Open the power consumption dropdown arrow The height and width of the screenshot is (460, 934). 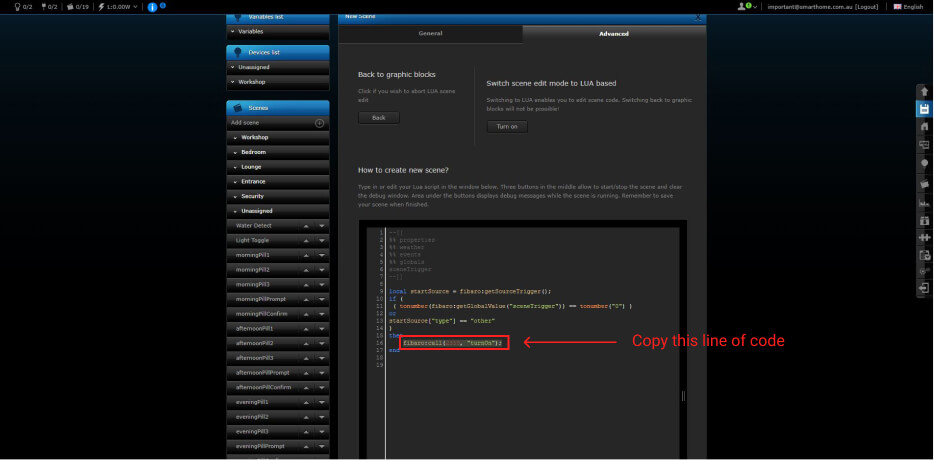coord(136,7)
